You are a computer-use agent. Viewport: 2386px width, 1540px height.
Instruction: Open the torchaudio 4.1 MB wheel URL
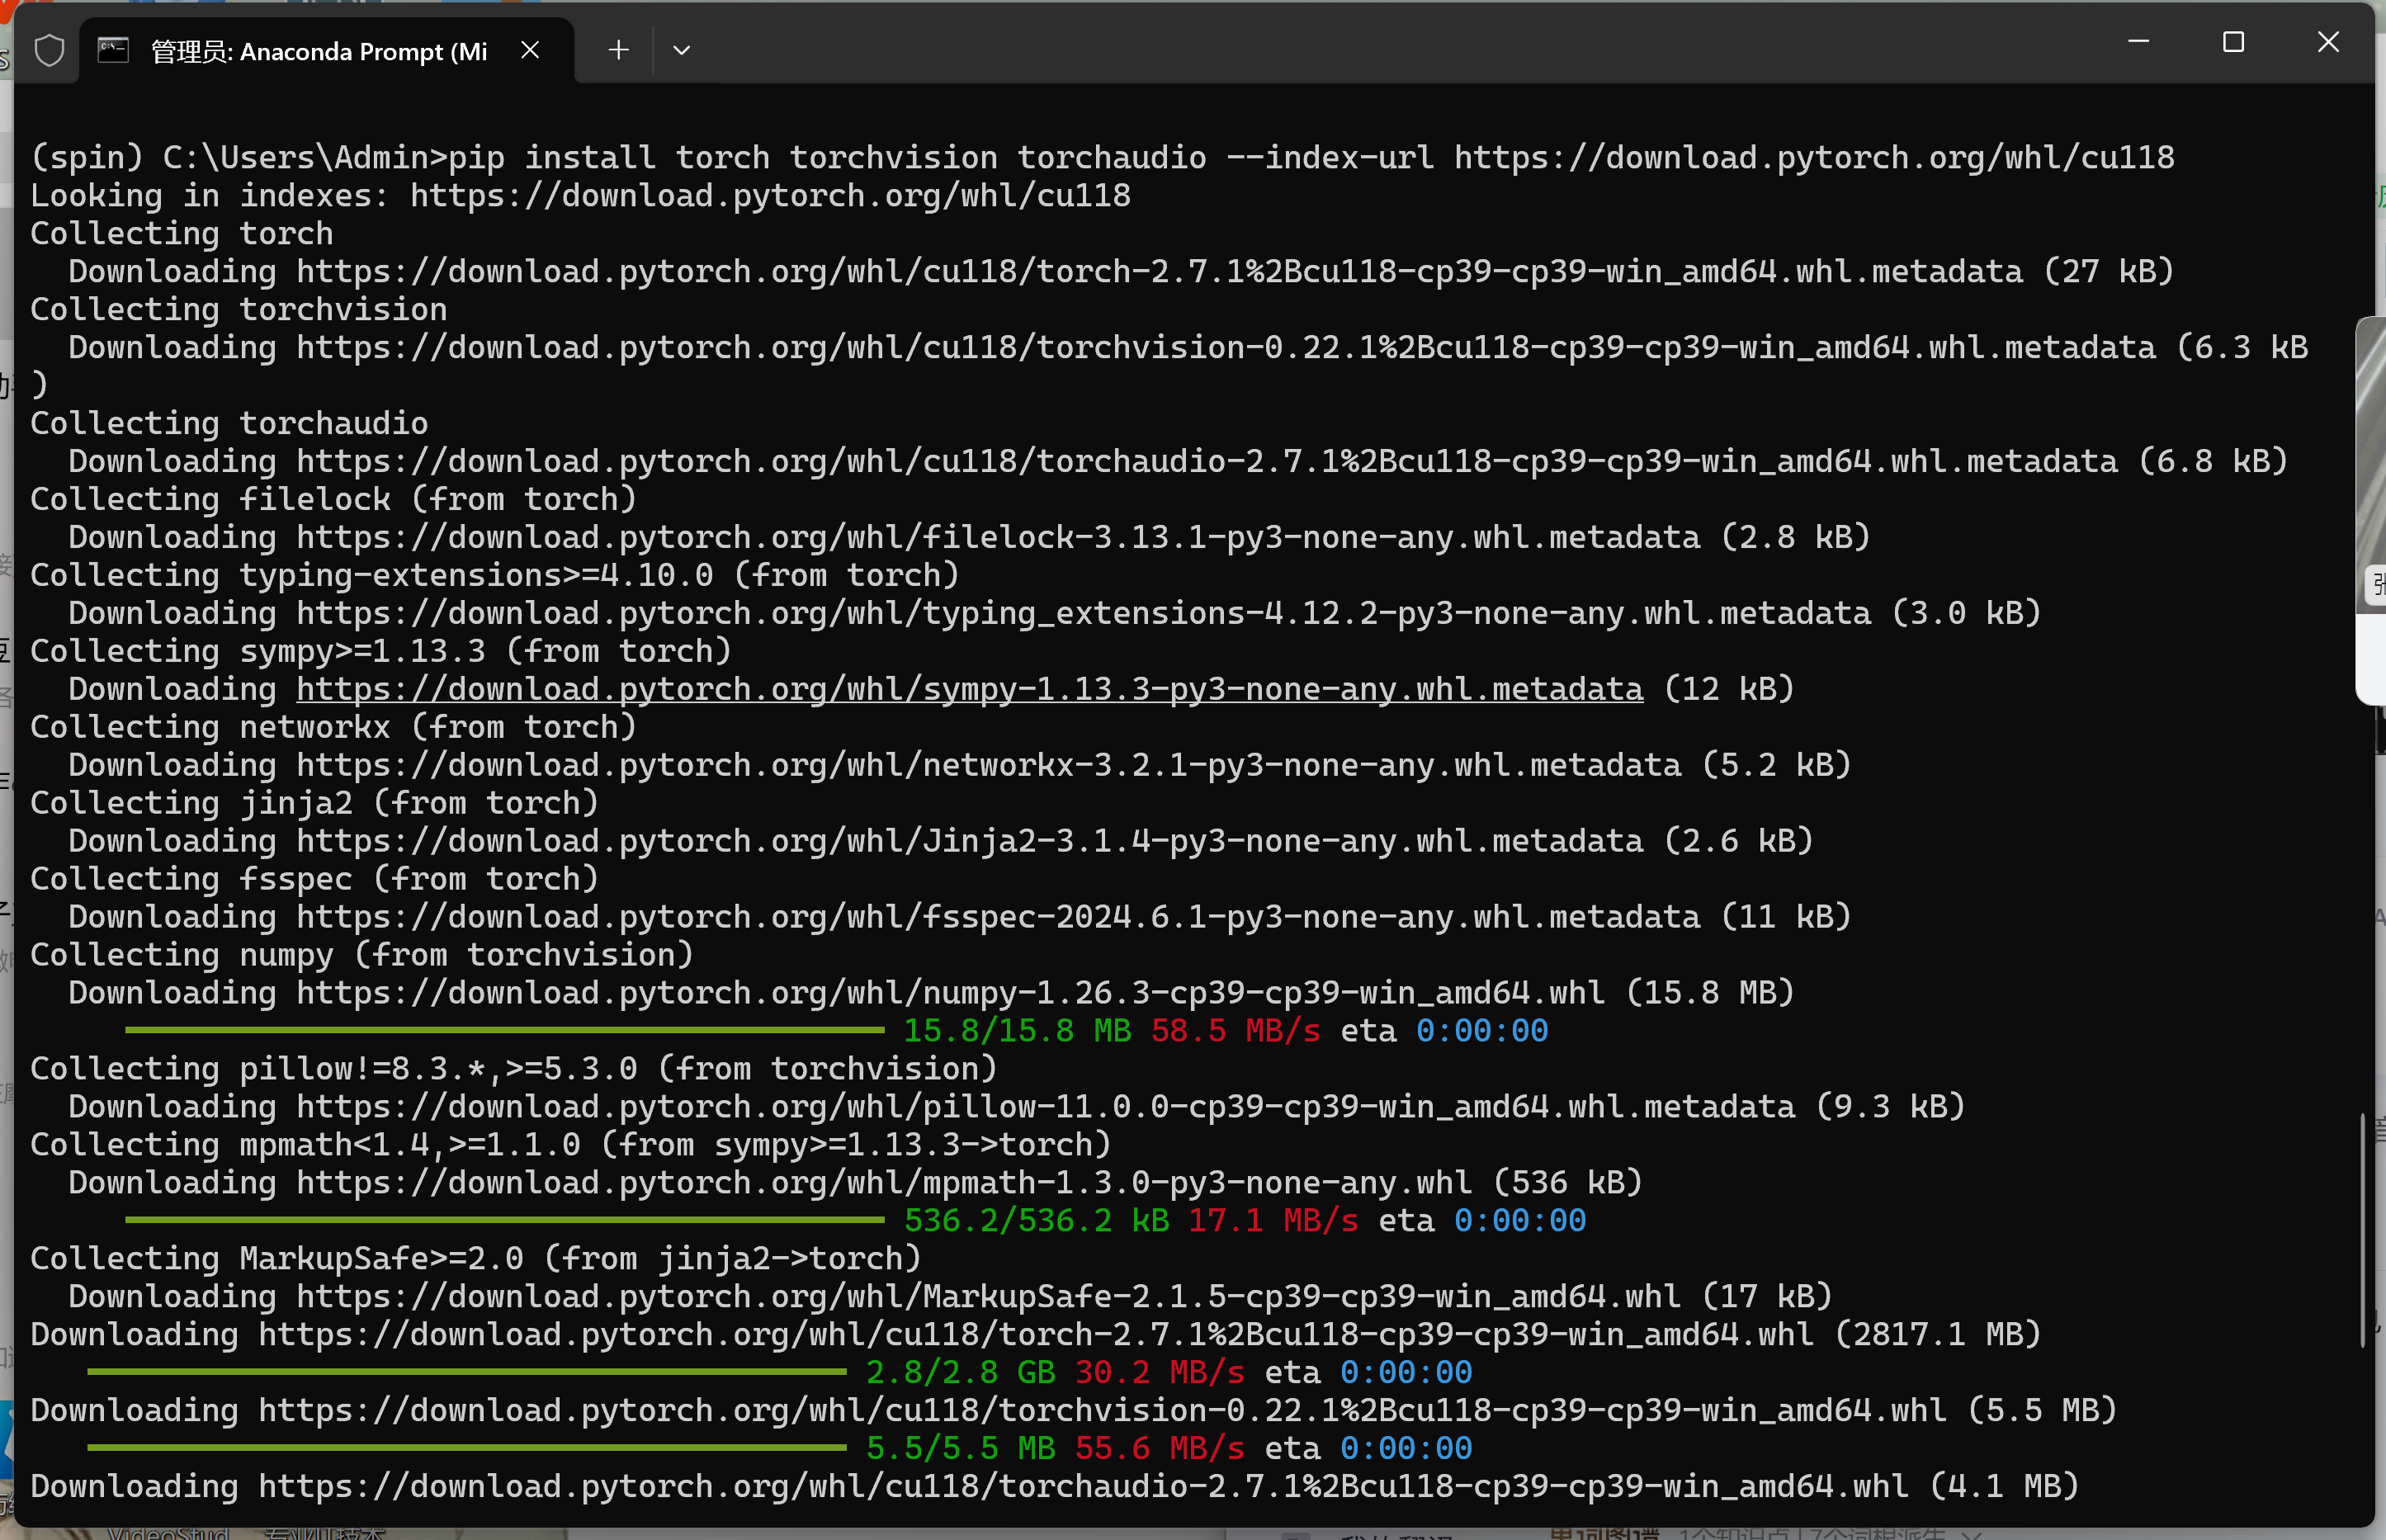coord(1083,1486)
